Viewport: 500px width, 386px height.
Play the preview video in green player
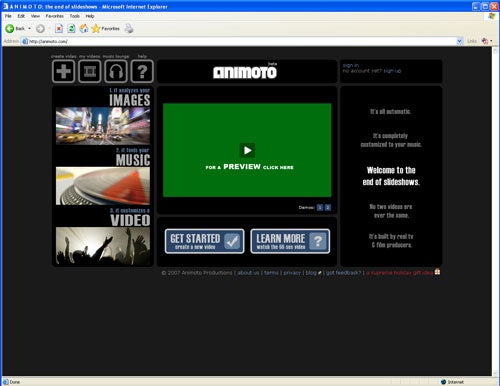click(x=247, y=150)
